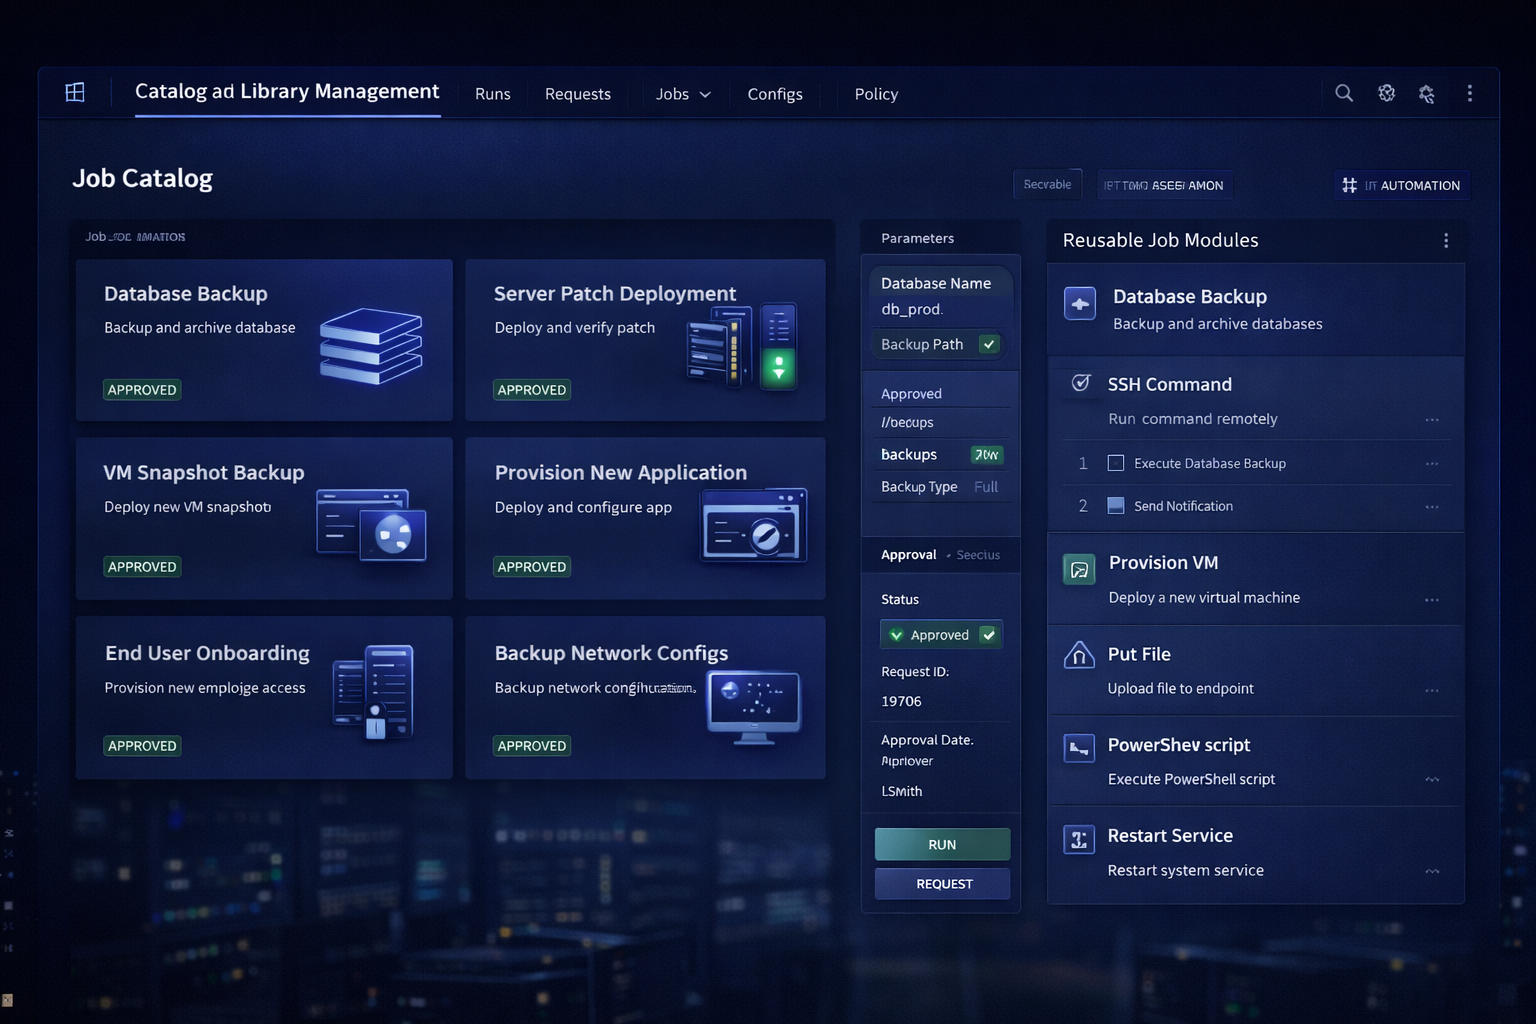Image resolution: width=1536 pixels, height=1024 pixels.
Task: Click the PowerShell script module icon
Action: point(1079,747)
